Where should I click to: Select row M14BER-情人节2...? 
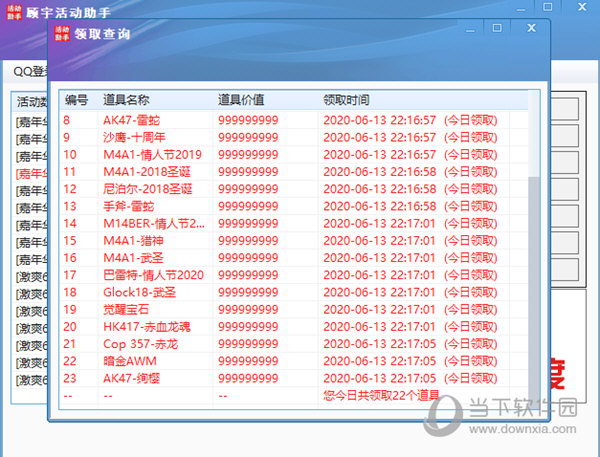(294, 224)
